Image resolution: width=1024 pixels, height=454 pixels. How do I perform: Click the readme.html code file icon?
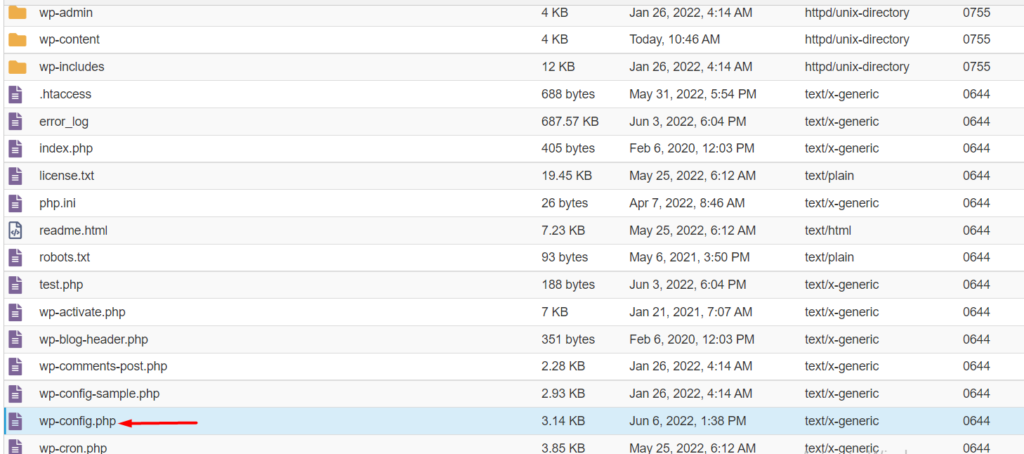[x=15, y=231]
